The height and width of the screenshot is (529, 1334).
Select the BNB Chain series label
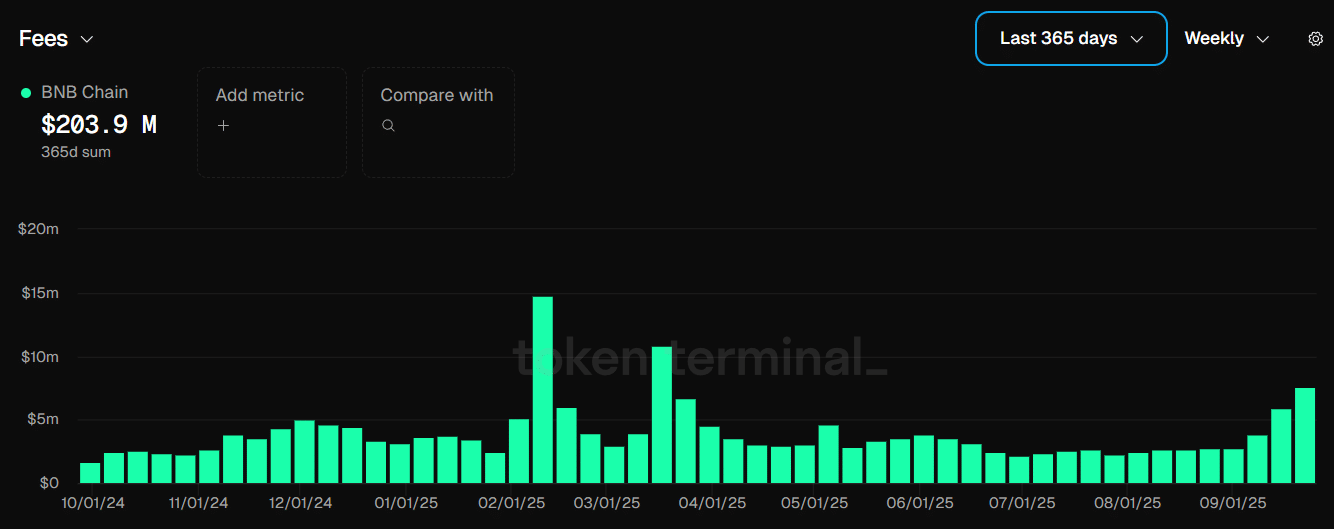84,92
